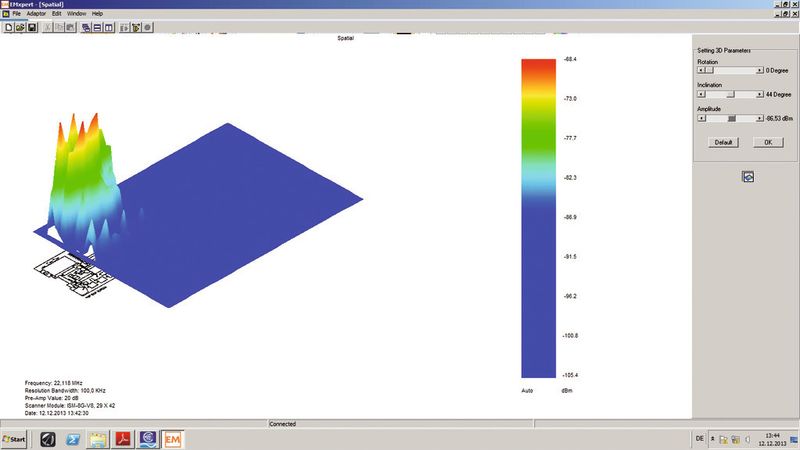Click Inclination slider right arrow
This screenshot has width=800, height=450.
click(x=760, y=94)
